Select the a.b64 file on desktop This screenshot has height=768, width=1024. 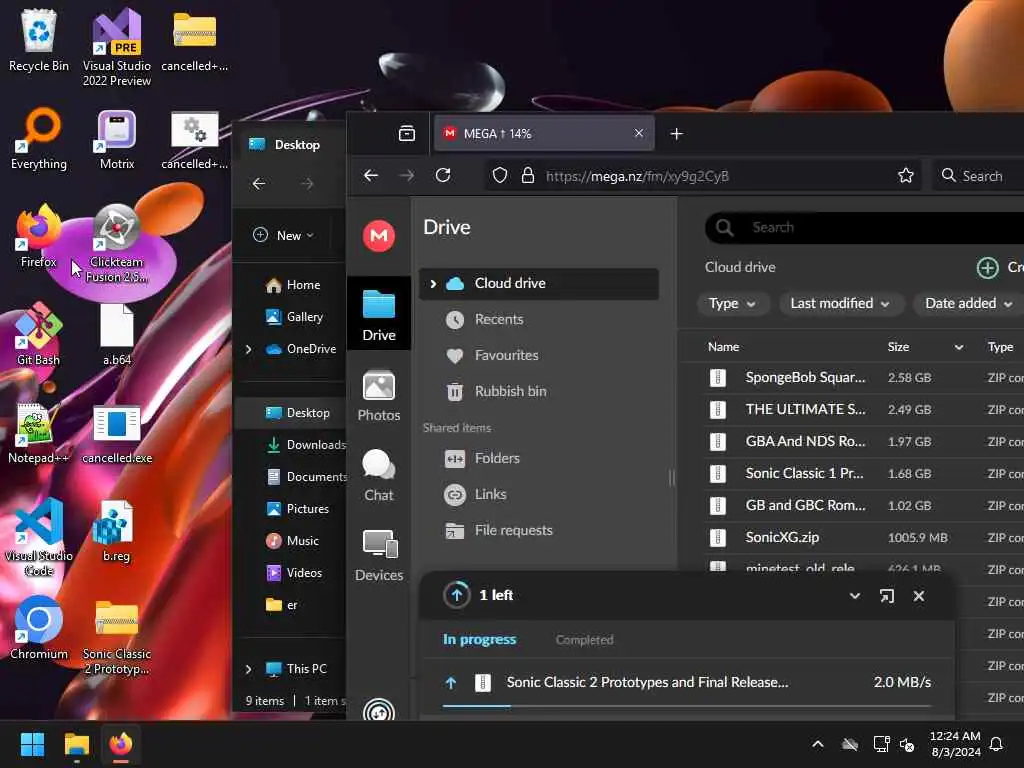click(x=116, y=334)
